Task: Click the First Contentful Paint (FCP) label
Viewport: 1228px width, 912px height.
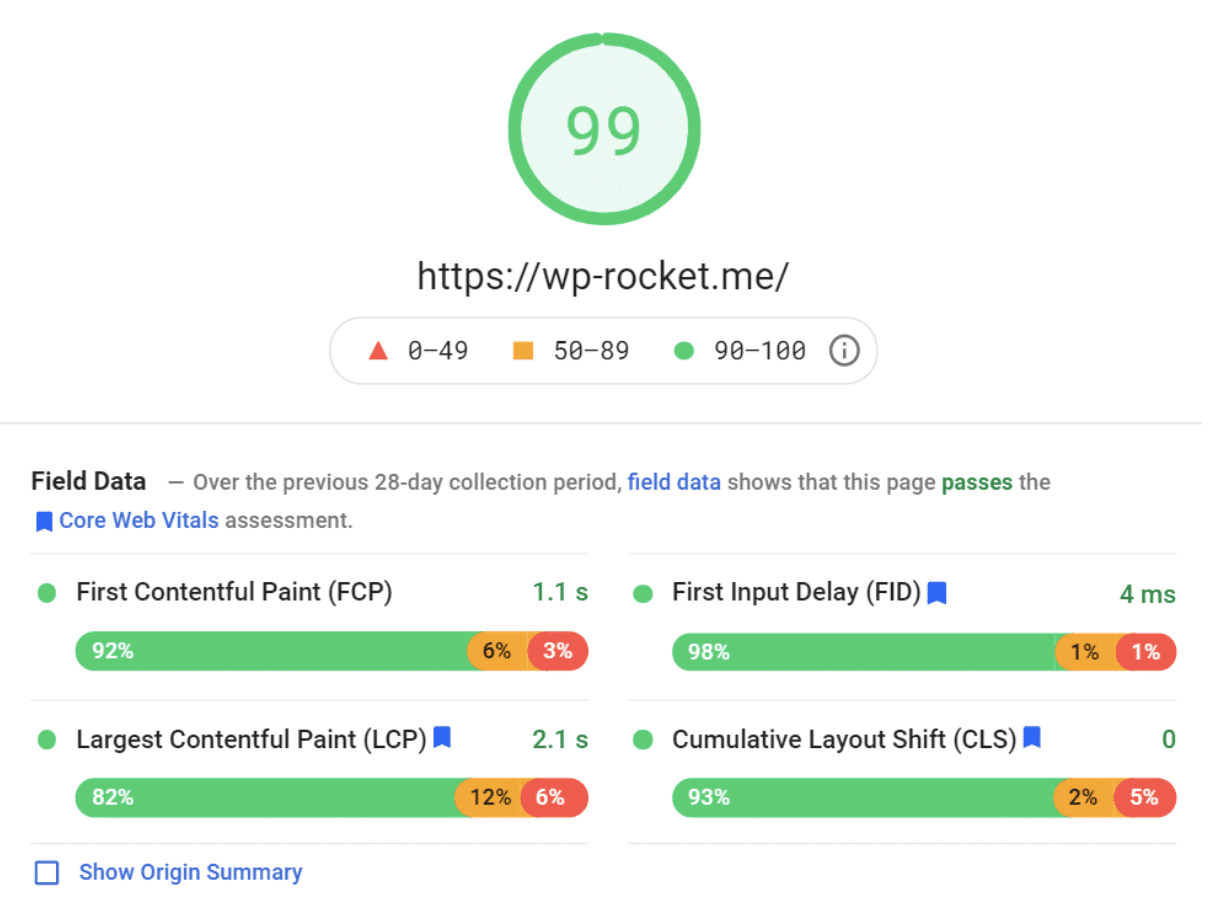Action: pos(234,592)
